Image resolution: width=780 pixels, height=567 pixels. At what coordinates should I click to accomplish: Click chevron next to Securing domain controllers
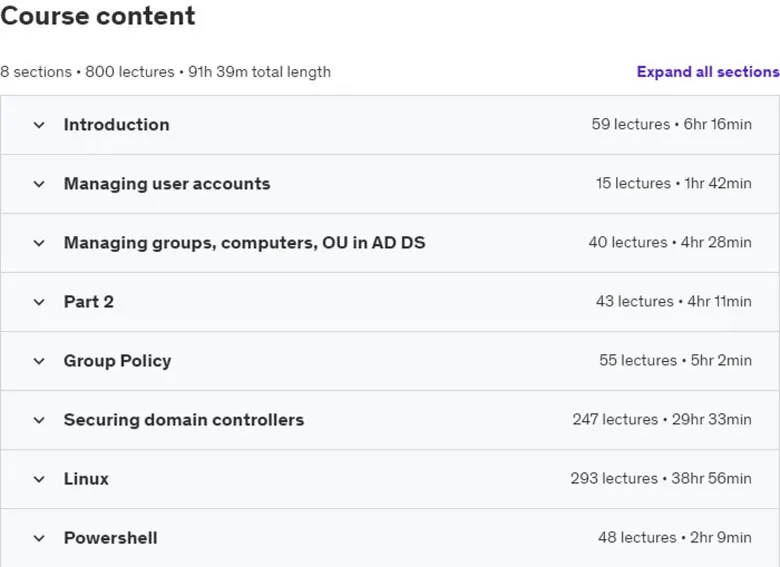[x=39, y=420]
